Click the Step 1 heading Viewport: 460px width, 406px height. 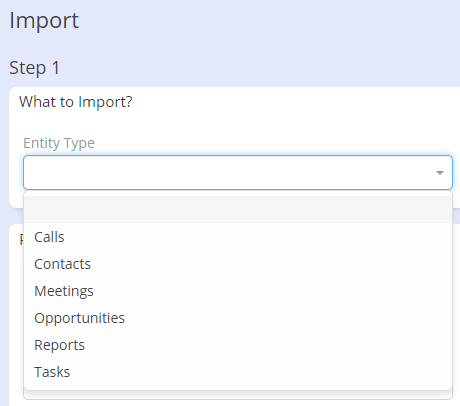click(x=34, y=68)
